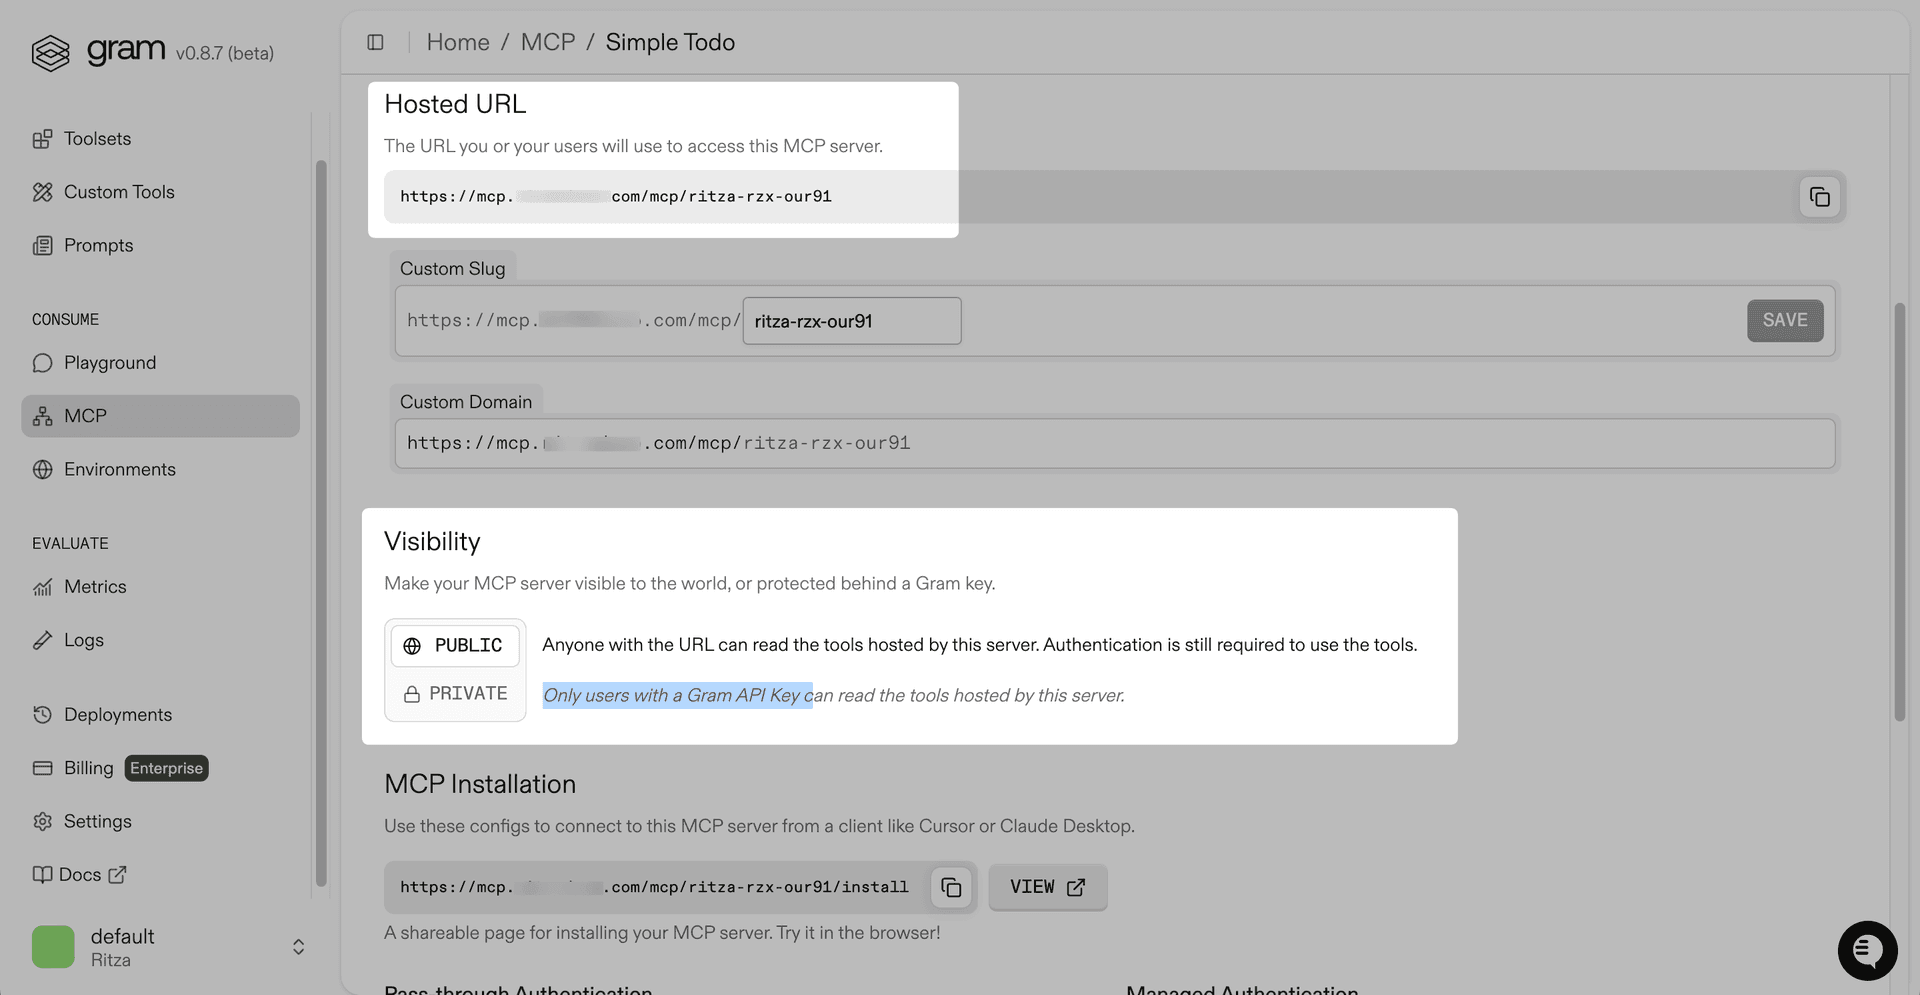
Task: Open the Toolsets section
Action: [x=96, y=138]
